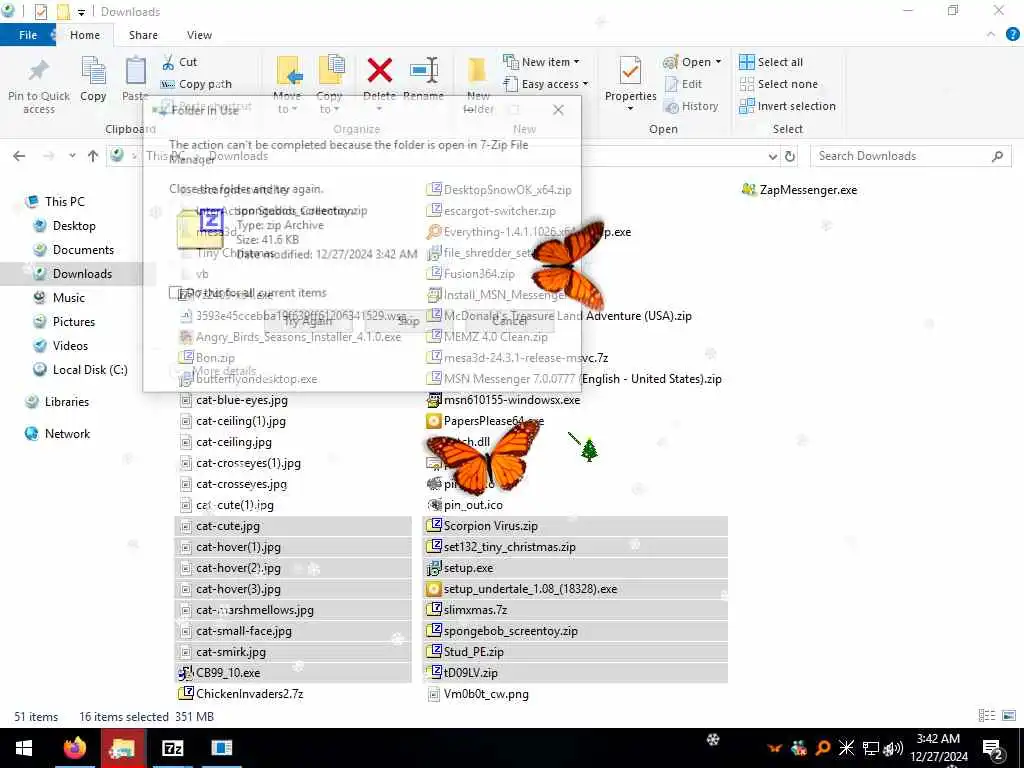The image size is (1024, 768).
Task: Open the quick access toolbar dropdown
Action: [x=81, y=12]
